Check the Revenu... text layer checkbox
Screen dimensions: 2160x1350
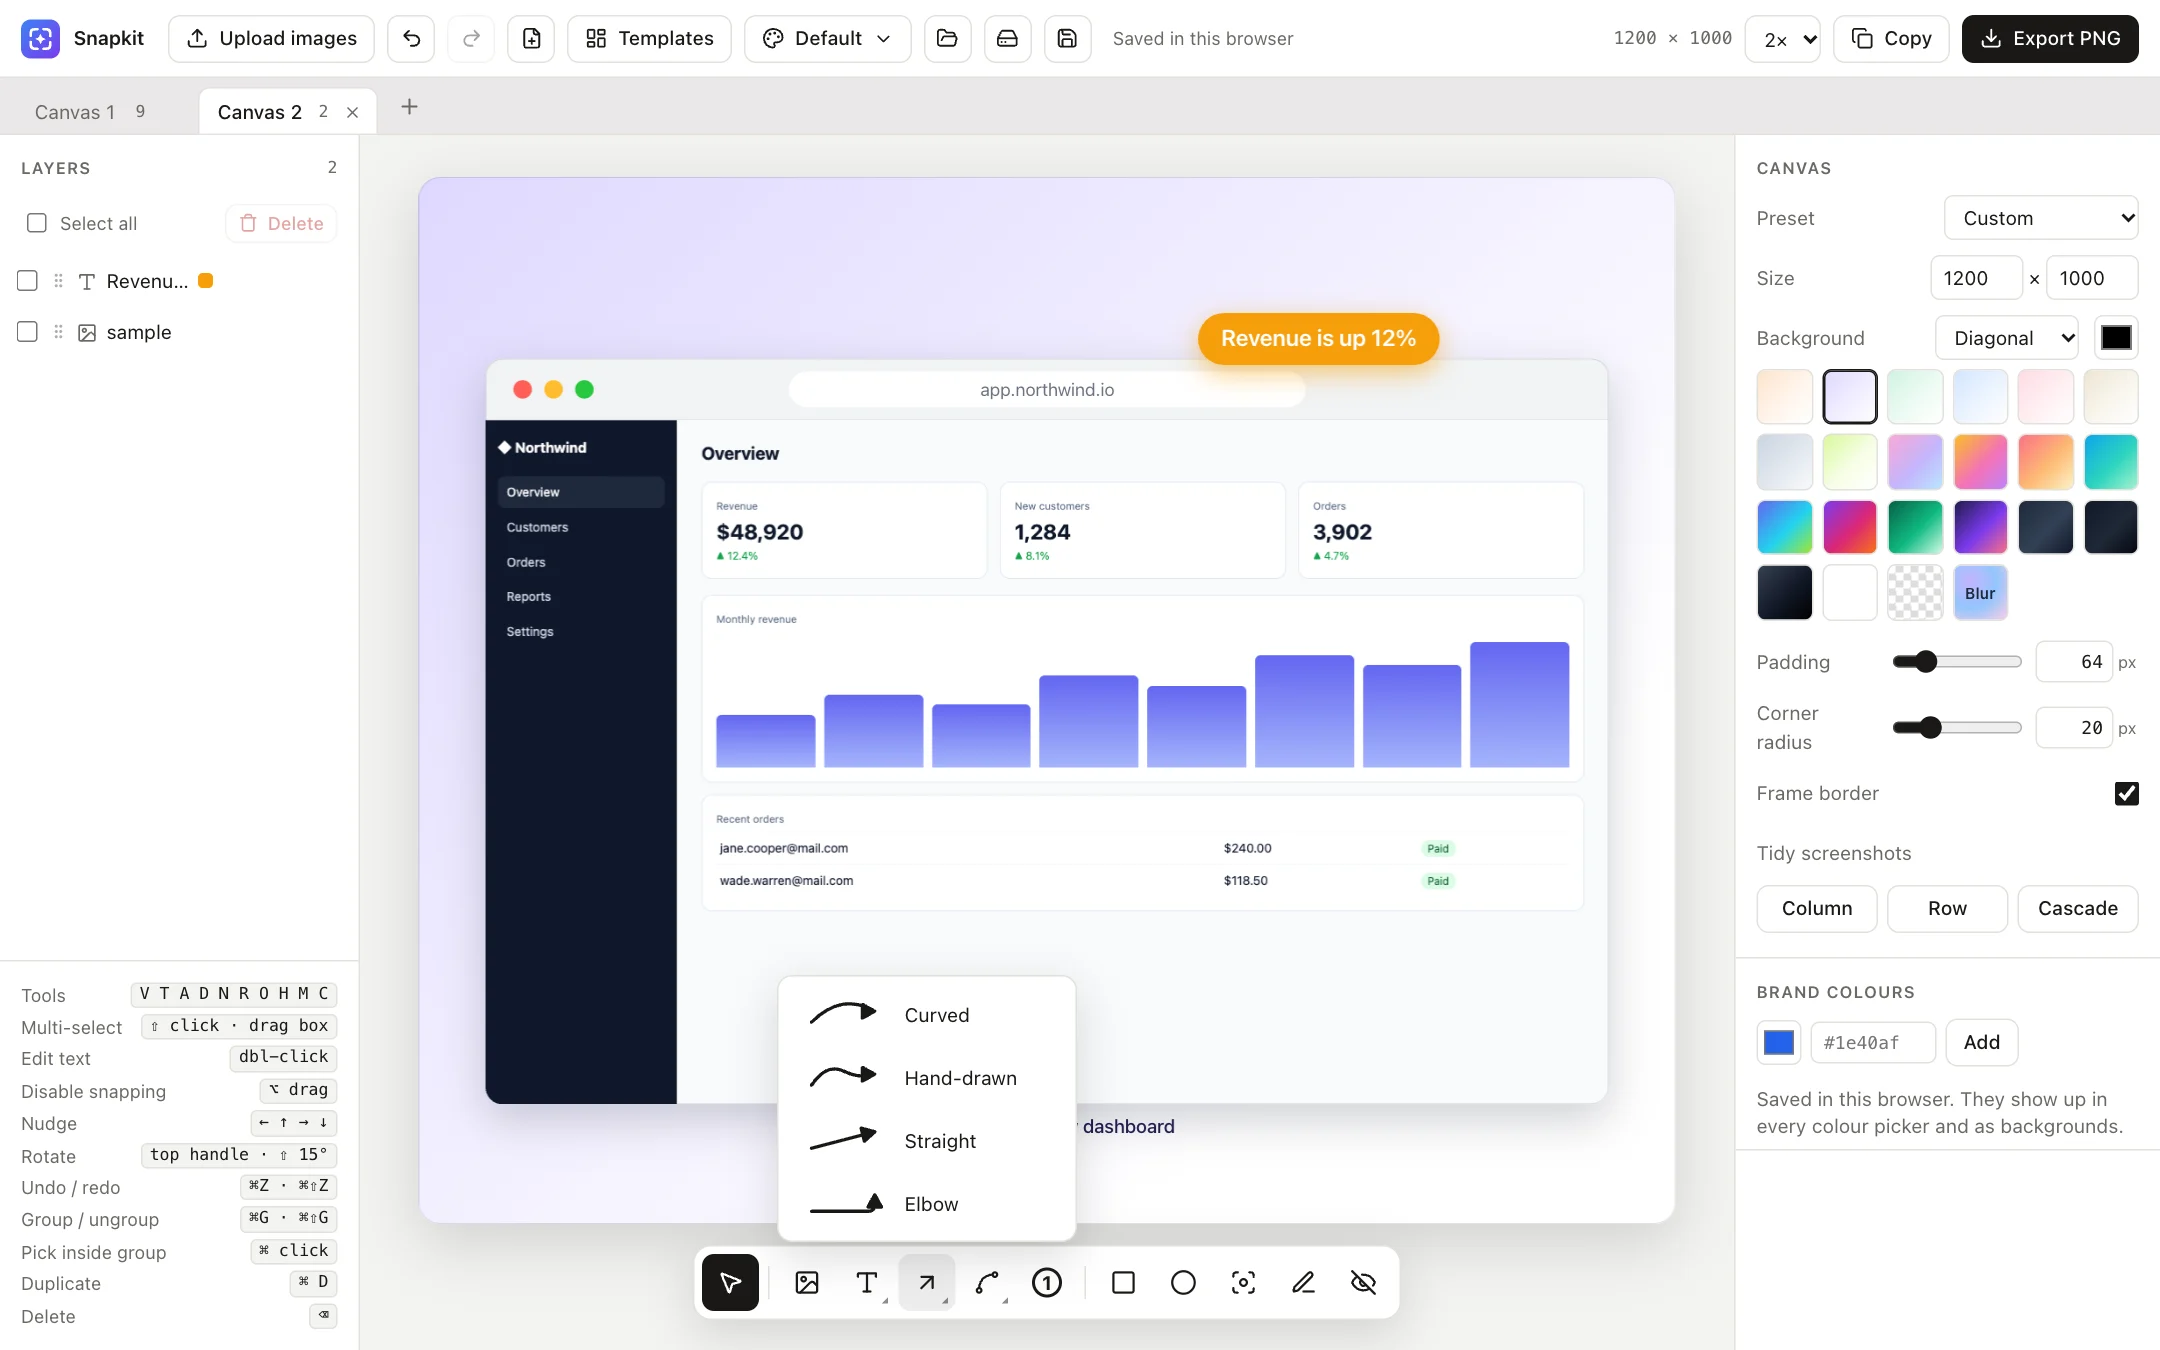coord(28,281)
